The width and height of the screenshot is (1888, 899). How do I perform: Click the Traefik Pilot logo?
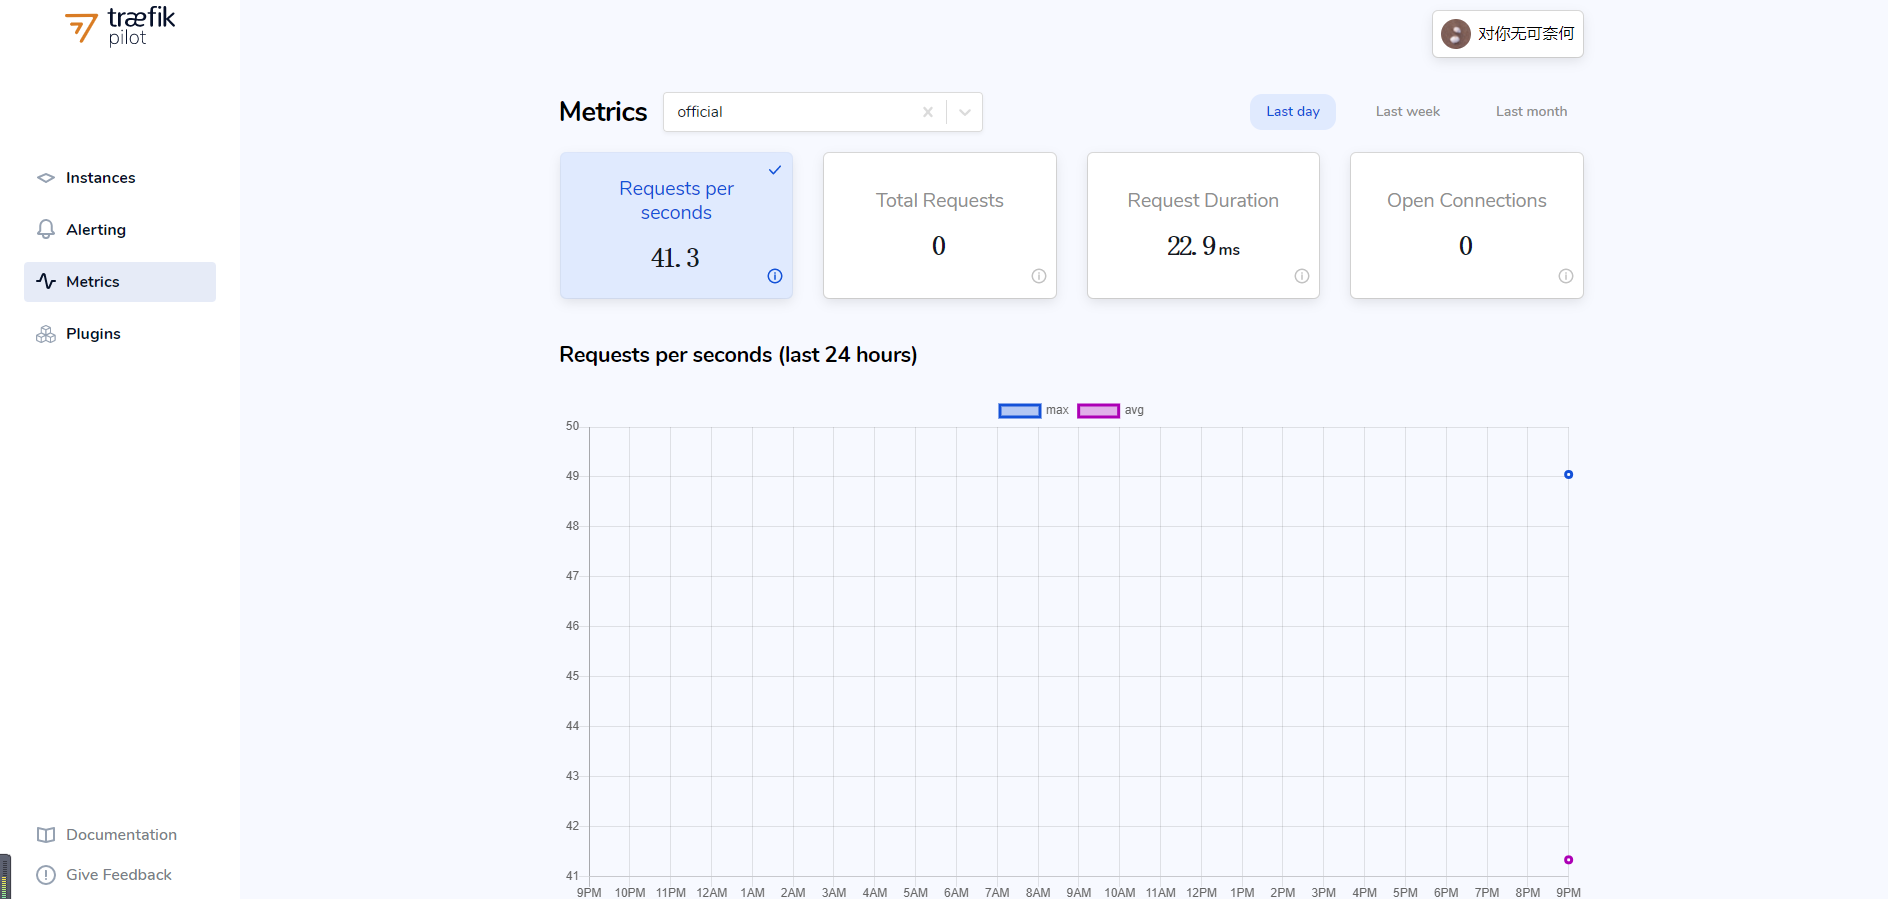pos(120,27)
